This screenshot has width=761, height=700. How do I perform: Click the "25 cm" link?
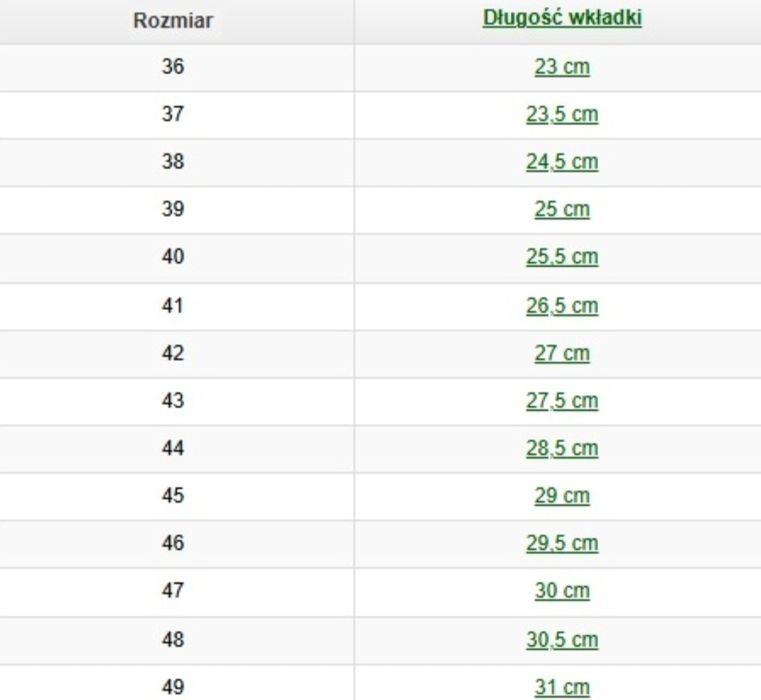coord(561,210)
